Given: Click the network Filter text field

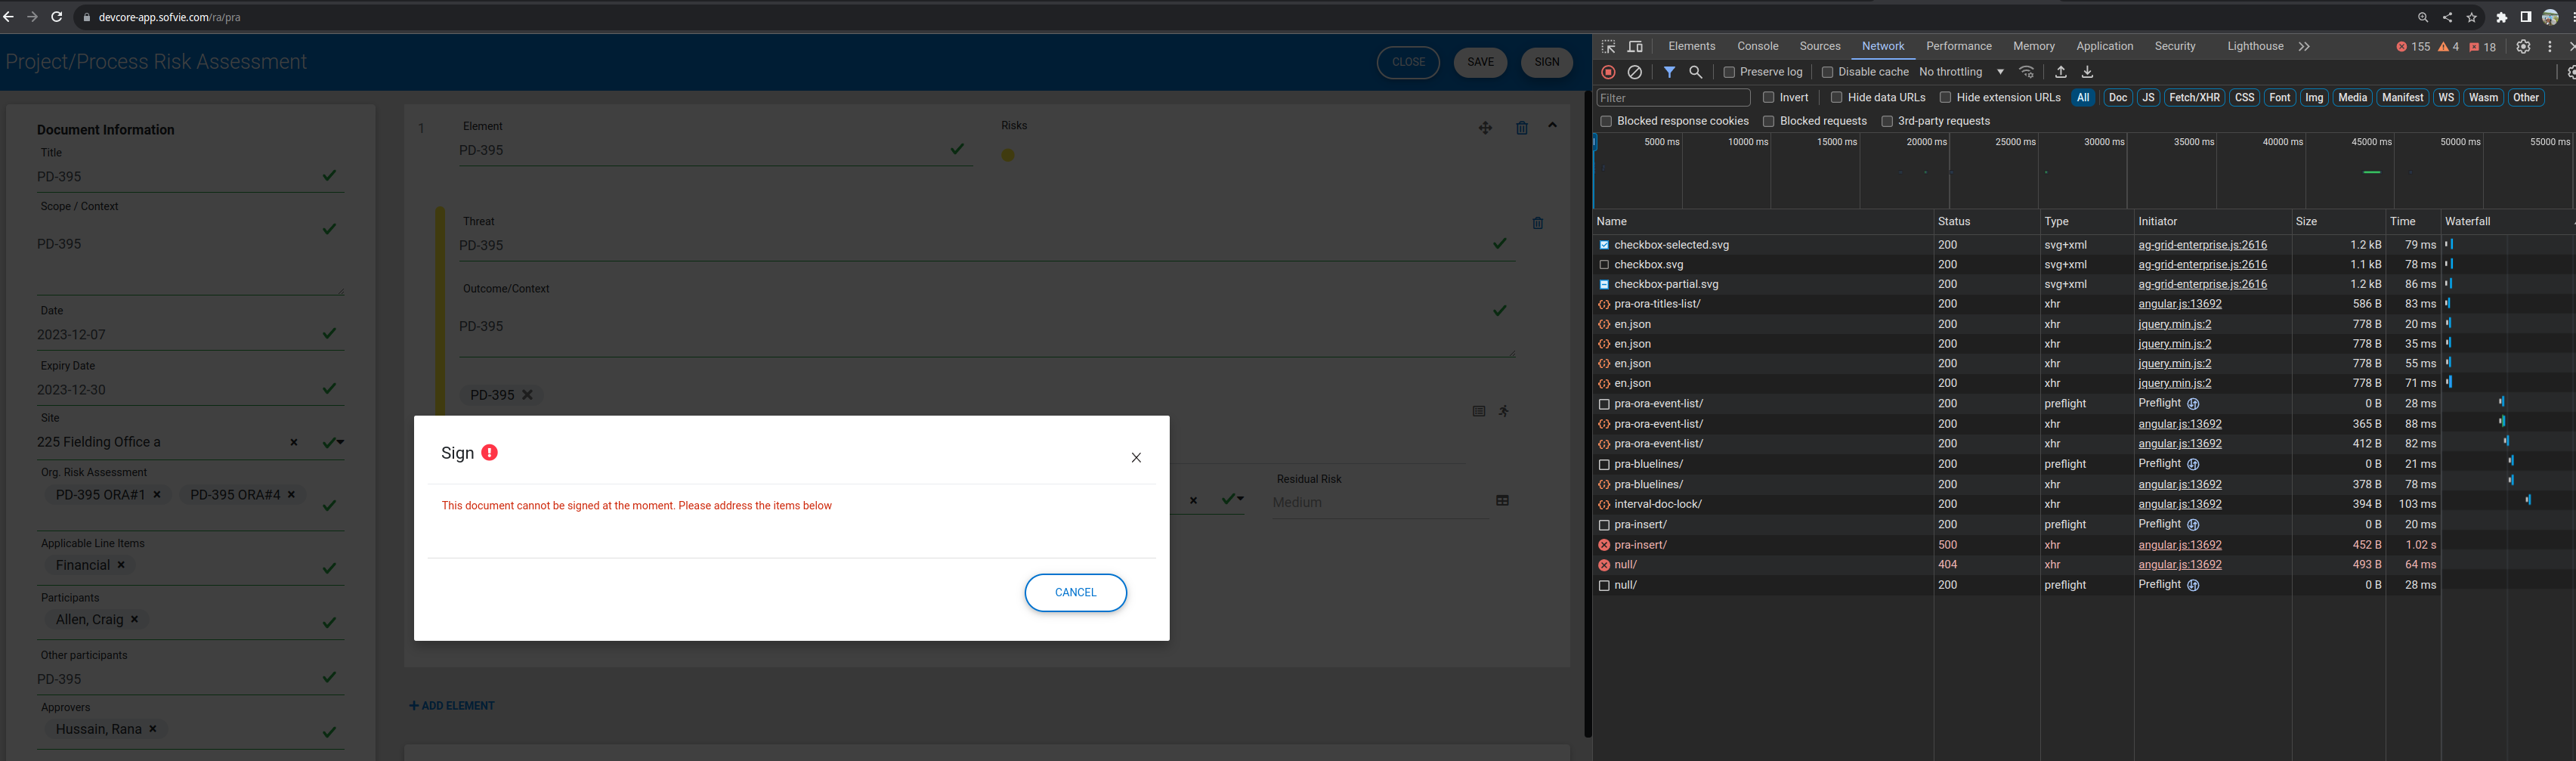Looking at the screenshot, I should point(1673,97).
